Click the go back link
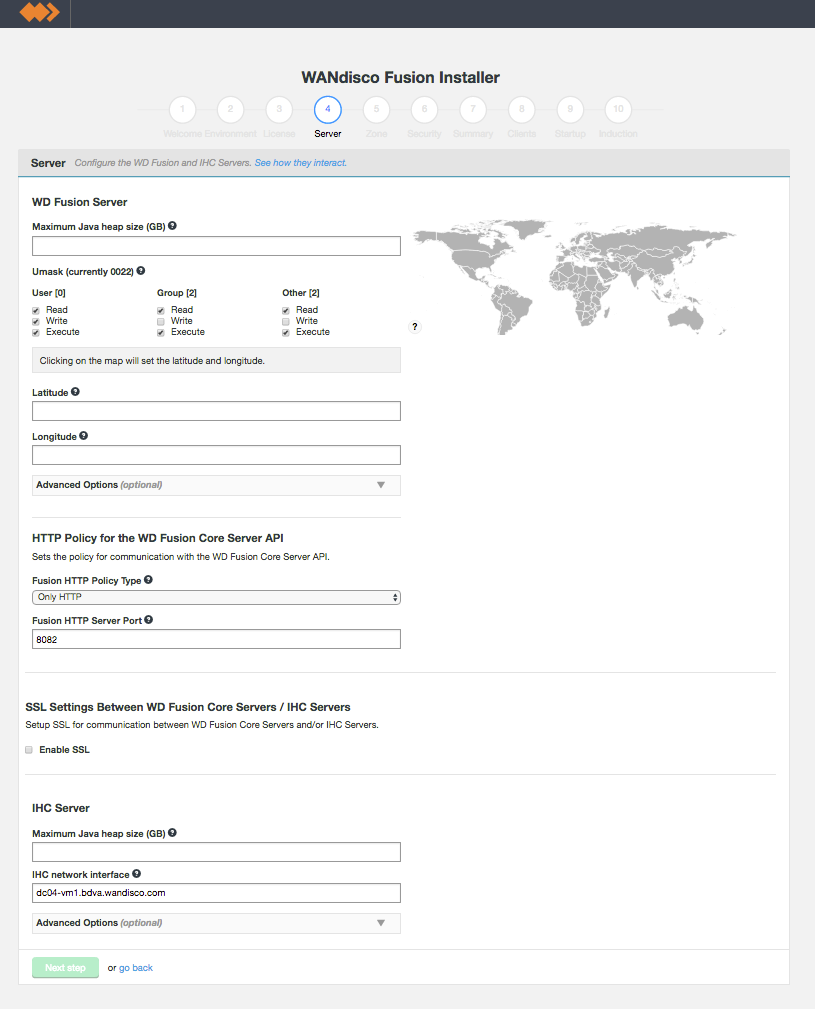This screenshot has width=815, height=1009. click(x=136, y=968)
